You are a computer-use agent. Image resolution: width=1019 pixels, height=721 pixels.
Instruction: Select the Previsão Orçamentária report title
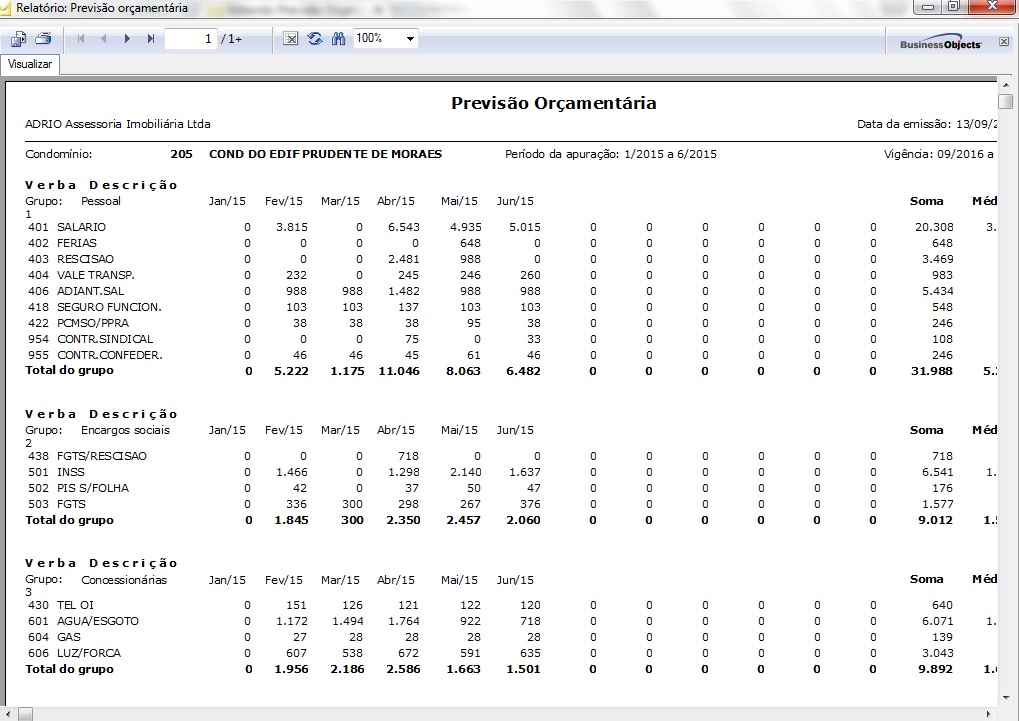(553, 103)
